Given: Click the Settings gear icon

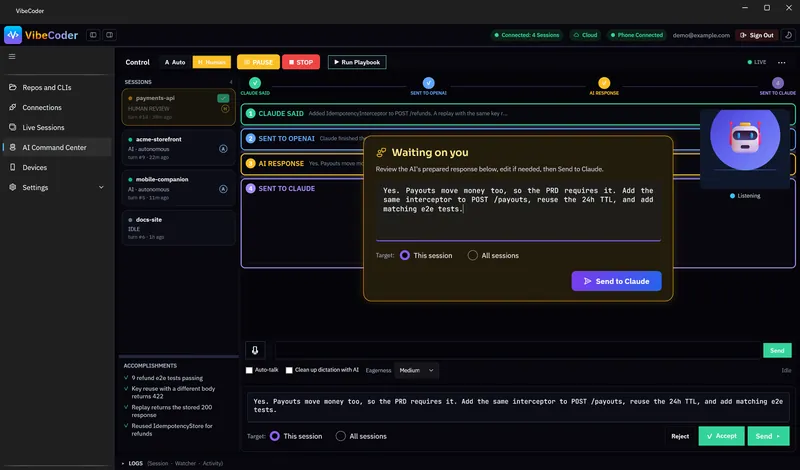Looking at the screenshot, I should (x=13, y=187).
